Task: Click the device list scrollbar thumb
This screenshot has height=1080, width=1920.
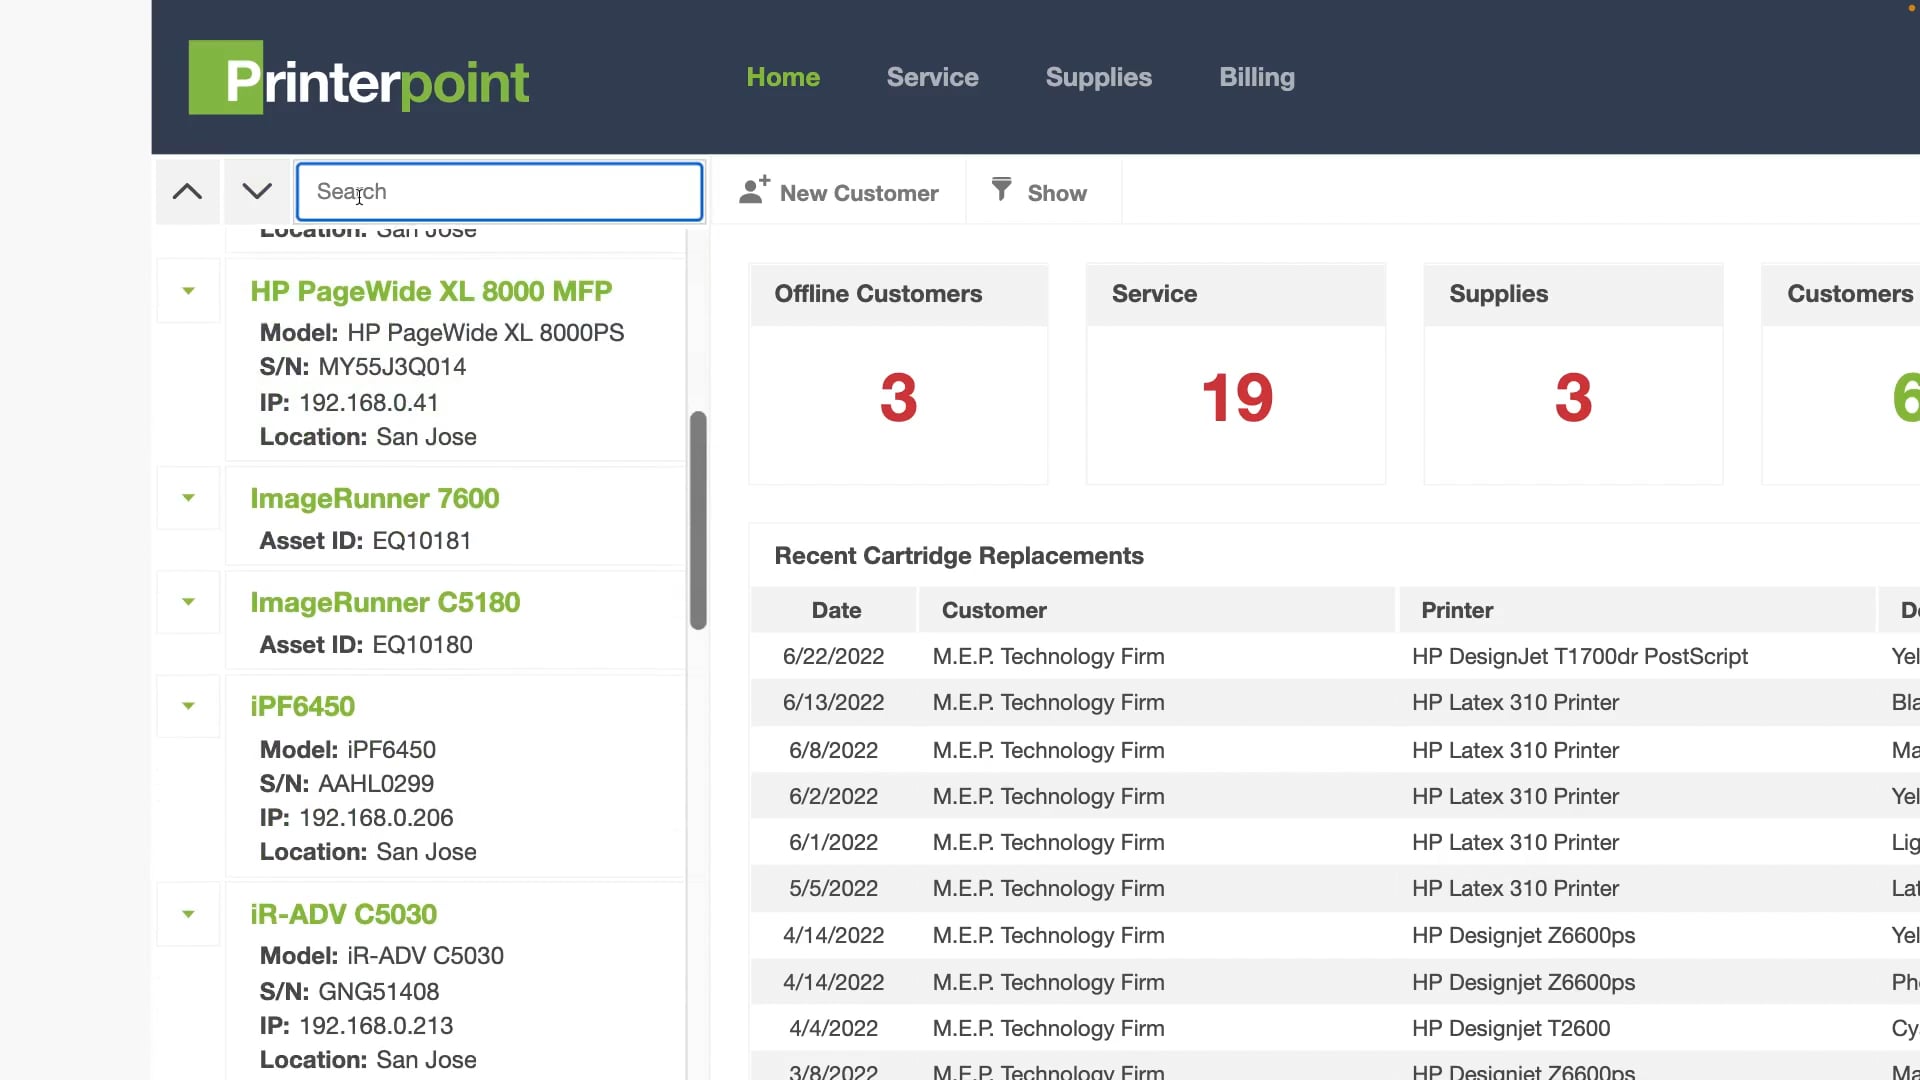Action: tap(698, 520)
